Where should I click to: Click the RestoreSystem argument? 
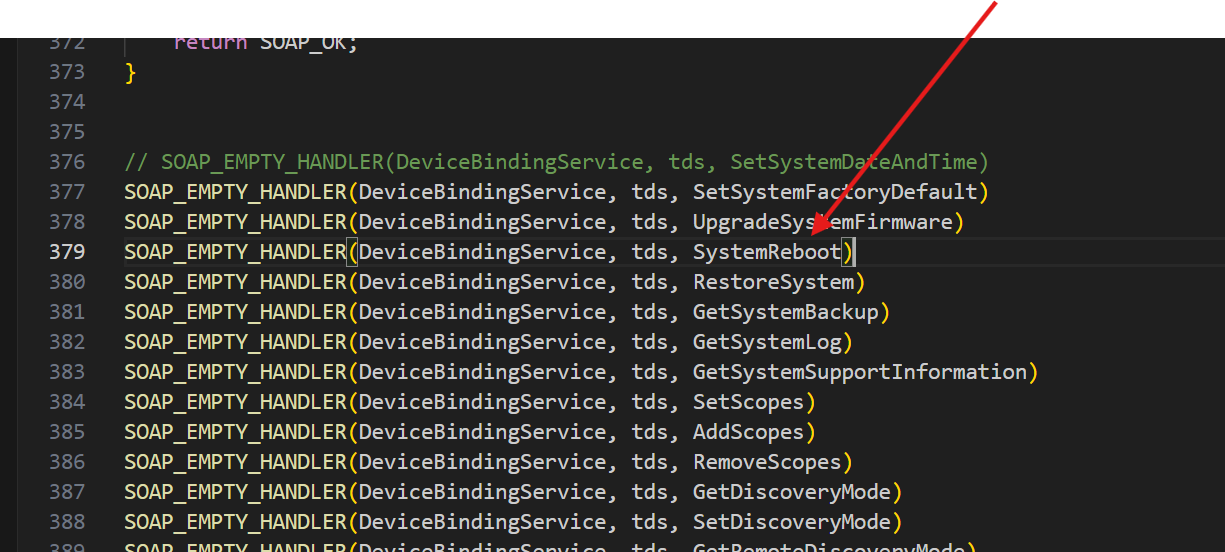point(773,282)
